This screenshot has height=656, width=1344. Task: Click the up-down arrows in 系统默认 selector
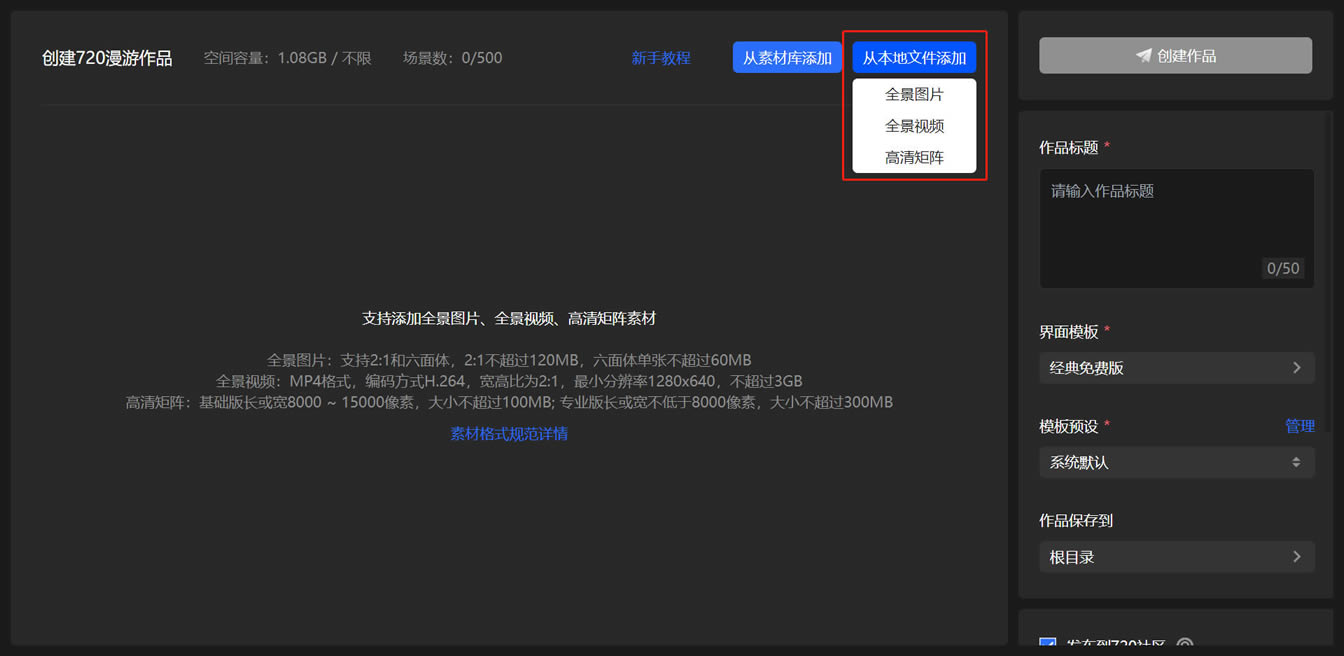pos(1296,462)
